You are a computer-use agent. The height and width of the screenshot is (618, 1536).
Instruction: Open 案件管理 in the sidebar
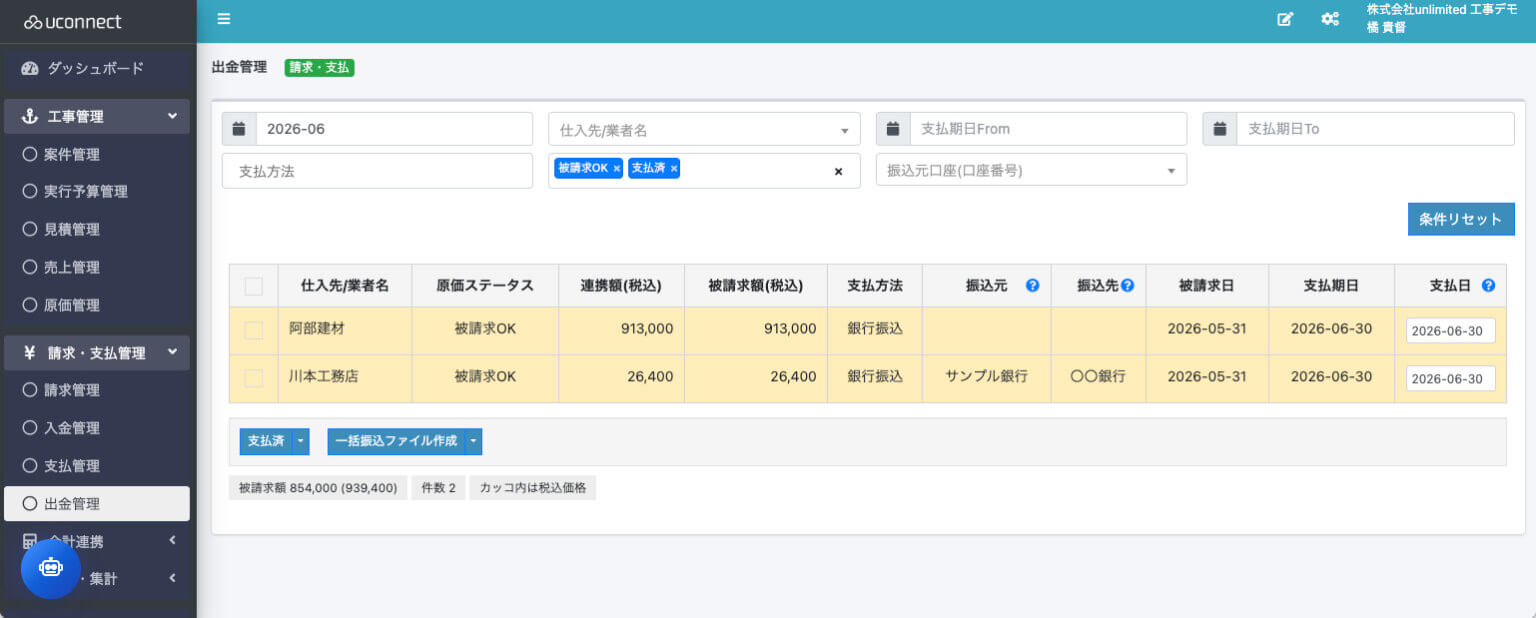point(97,155)
